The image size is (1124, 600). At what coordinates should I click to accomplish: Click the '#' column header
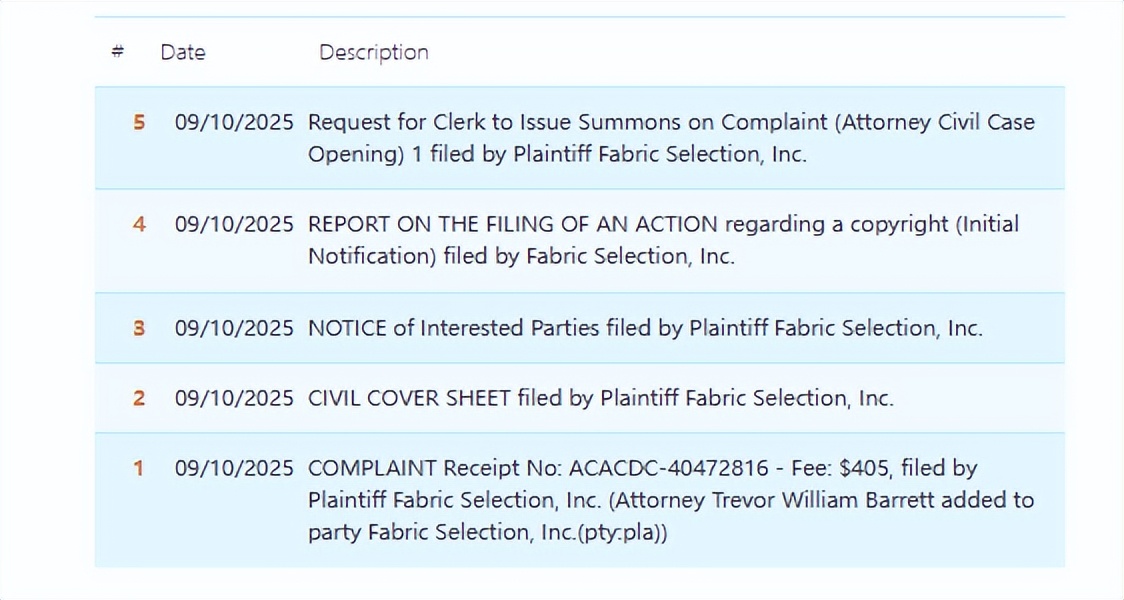[x=117, y=52]
